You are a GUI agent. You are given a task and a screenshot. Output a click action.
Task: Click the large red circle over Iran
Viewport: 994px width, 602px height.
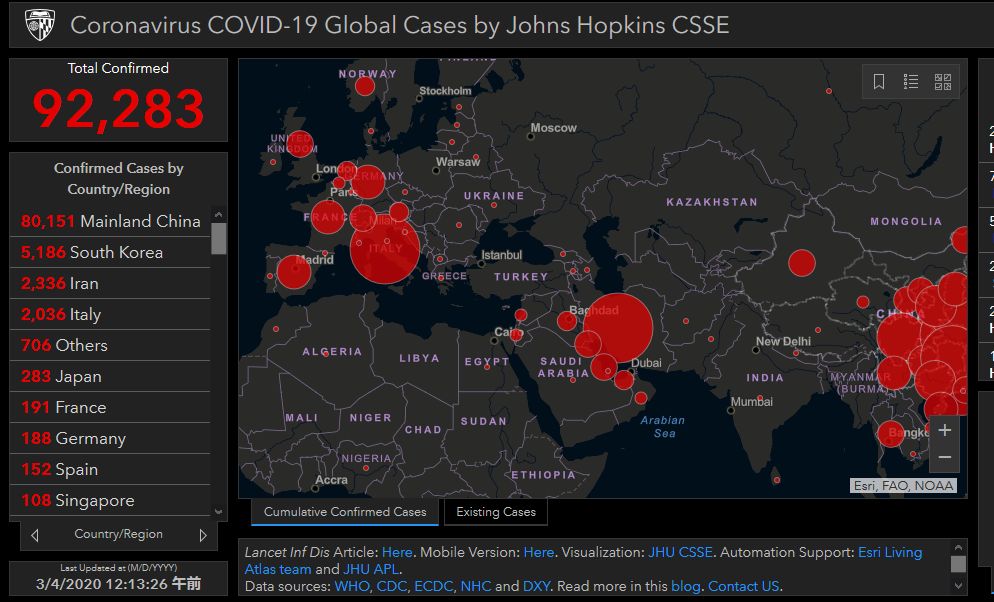tap(619, 327)
